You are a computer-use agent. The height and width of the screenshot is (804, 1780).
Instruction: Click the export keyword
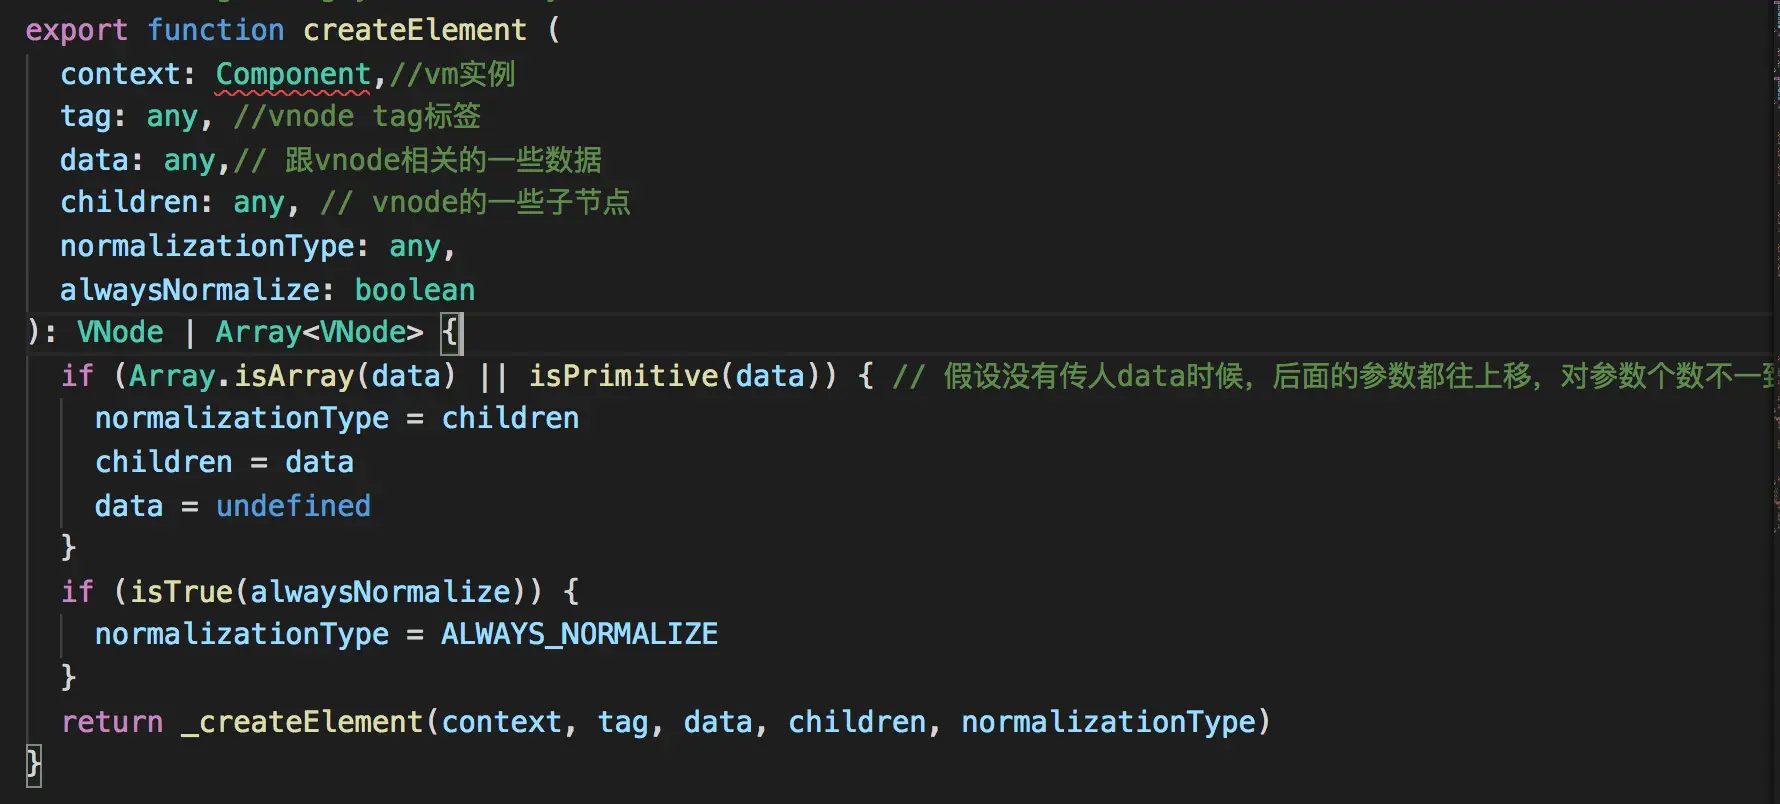tap(76, 31)
